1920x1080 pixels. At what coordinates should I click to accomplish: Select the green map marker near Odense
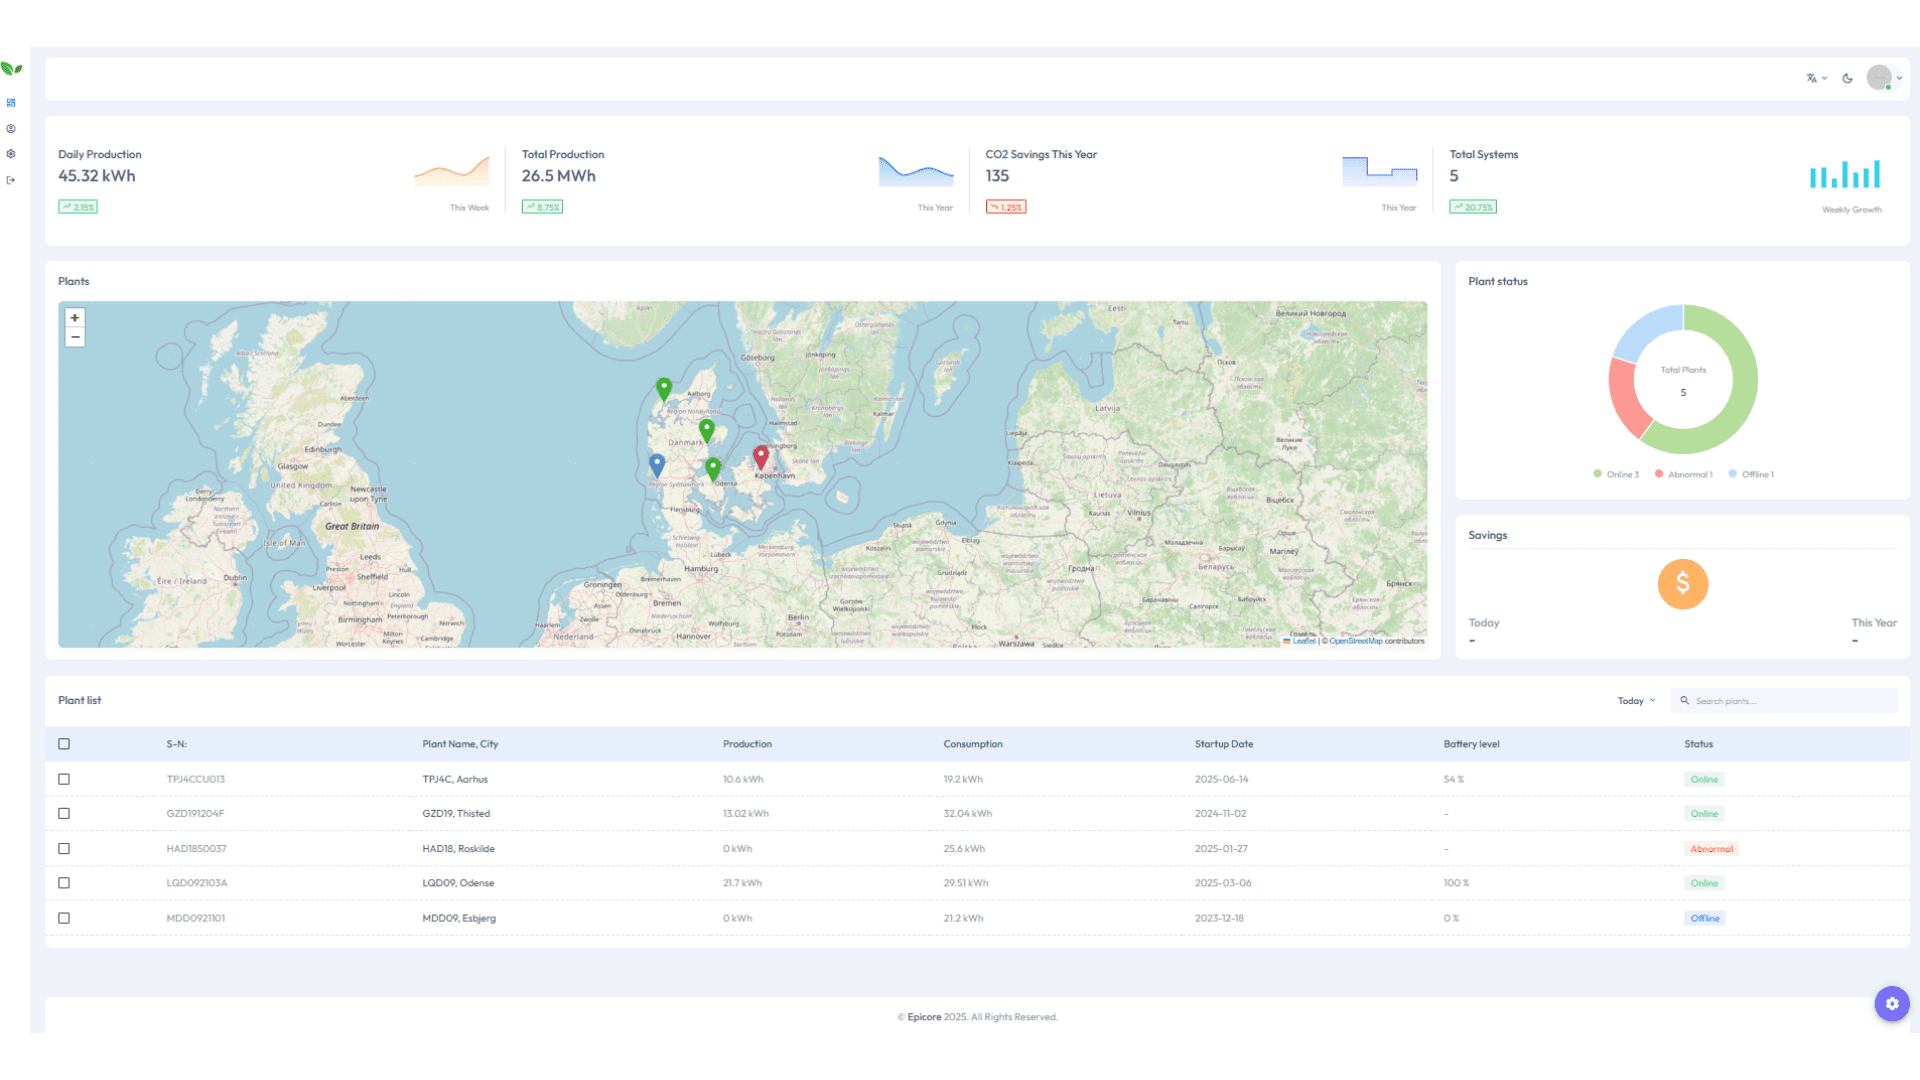pyautogui.click(x=713, y=469)
